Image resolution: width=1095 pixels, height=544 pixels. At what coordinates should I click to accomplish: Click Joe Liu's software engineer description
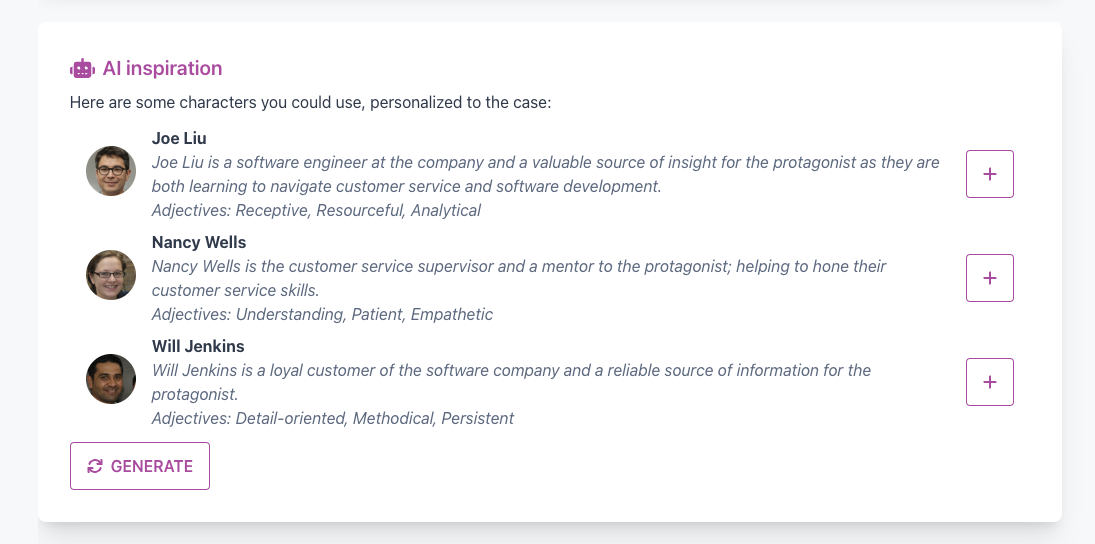pos(545,174)
